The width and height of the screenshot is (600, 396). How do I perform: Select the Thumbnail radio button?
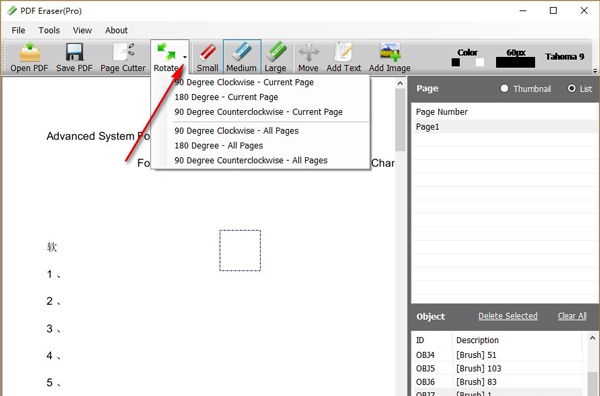tap(504, 88)
